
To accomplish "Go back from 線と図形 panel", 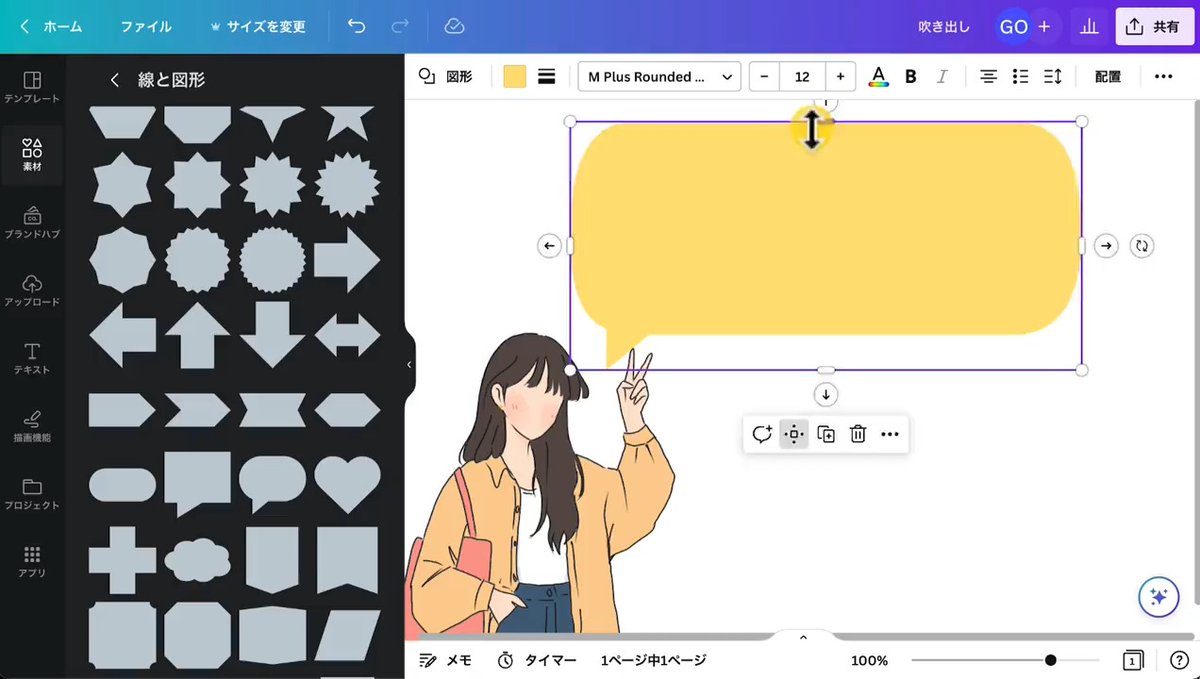I will pos(115,80).
